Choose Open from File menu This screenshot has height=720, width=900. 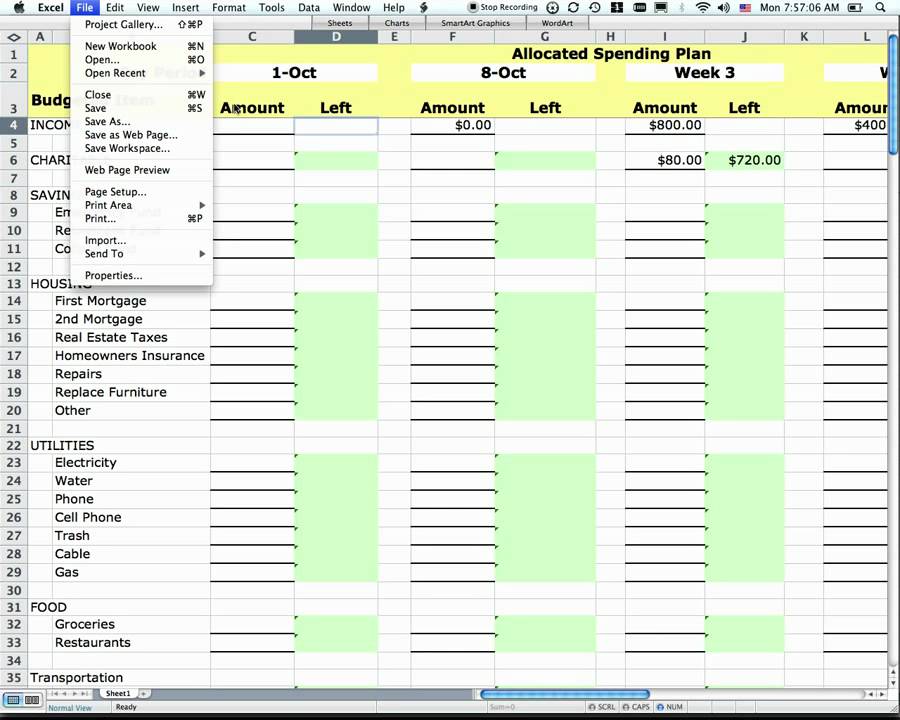point(141,60)
